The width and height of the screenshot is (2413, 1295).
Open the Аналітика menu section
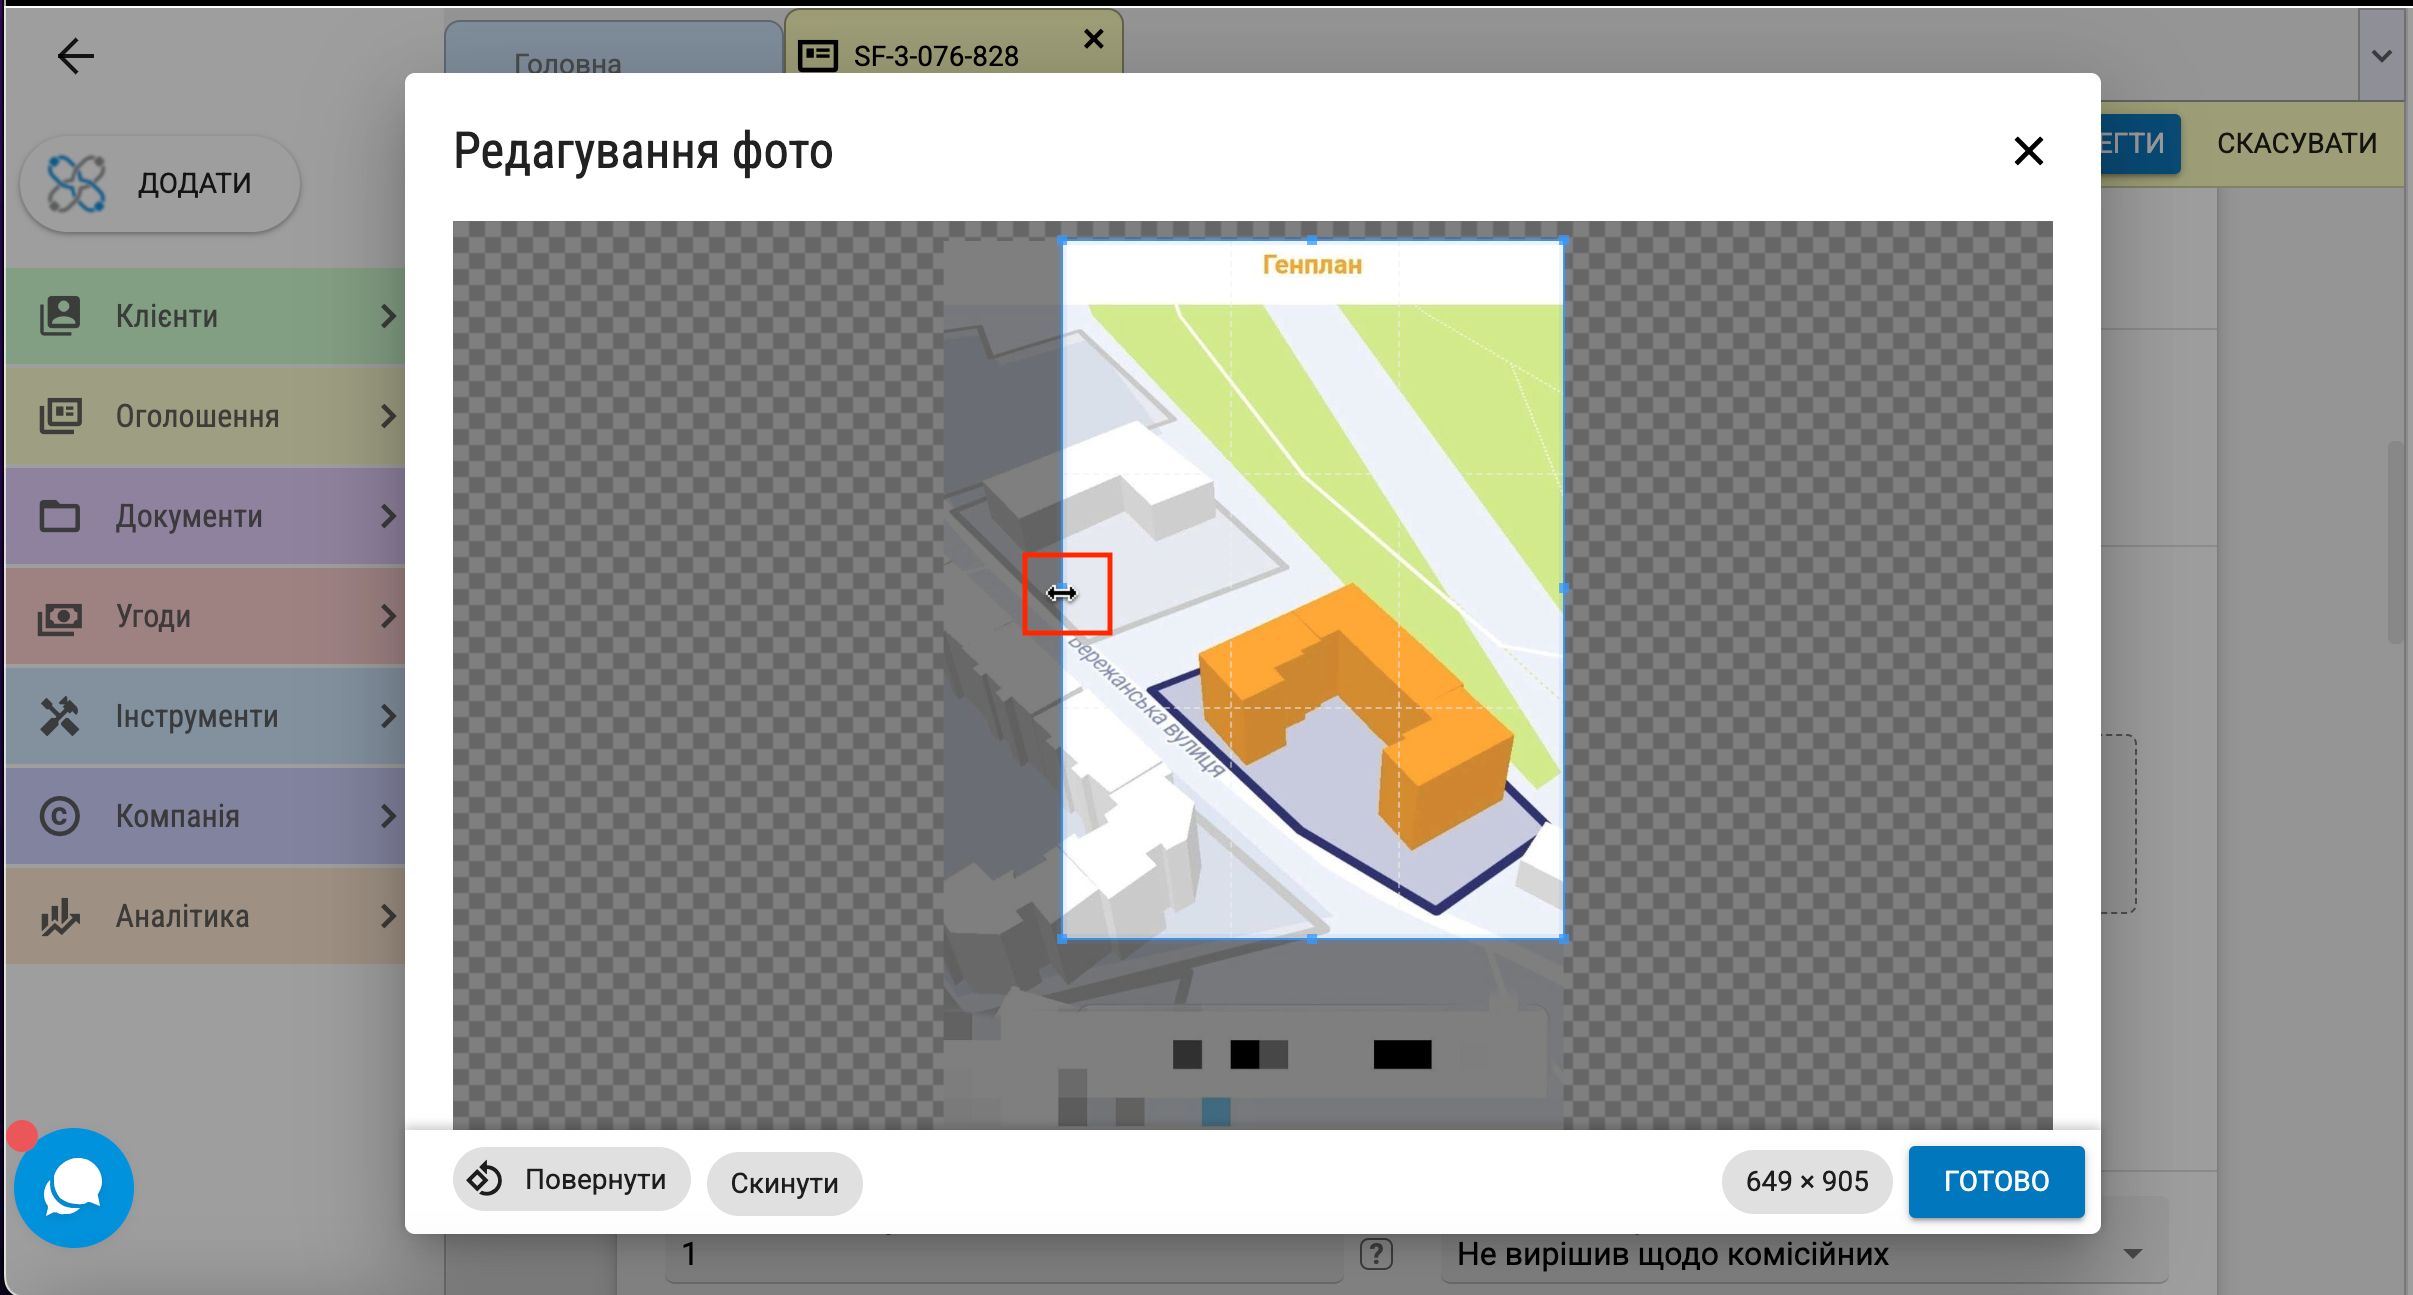pos(205,916)
